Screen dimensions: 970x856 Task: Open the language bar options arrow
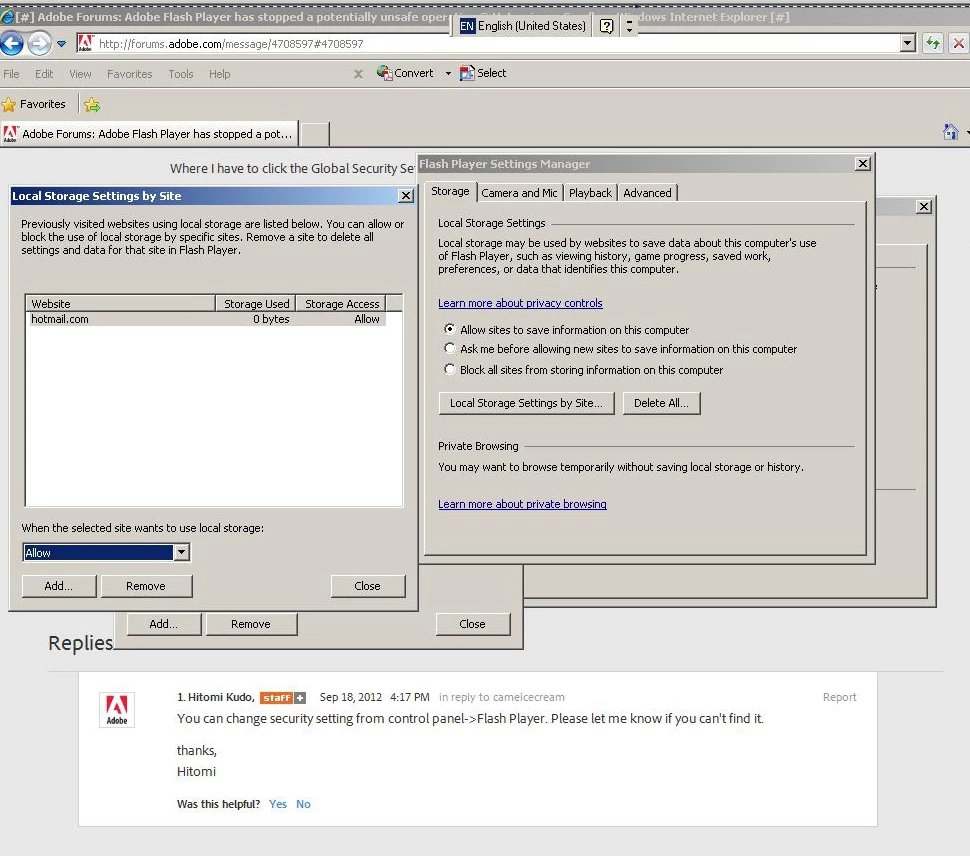tap(629, 26)
